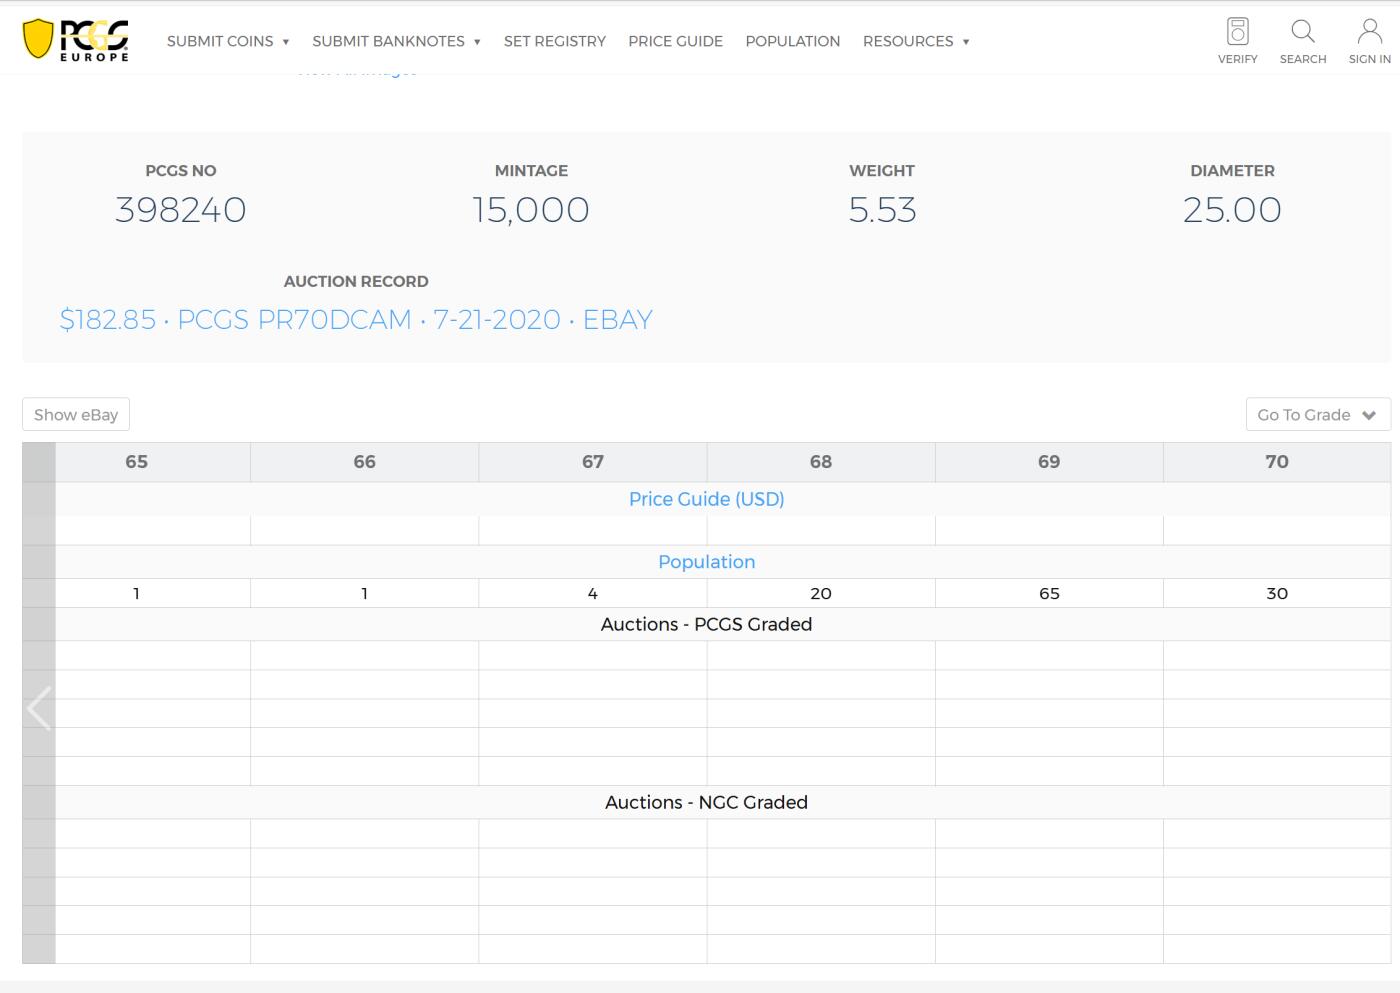Click the Price Guide (USD) table link
The height and width of the screenshot is (993, 1400).
pyautogui.click(x=706, y=499)
